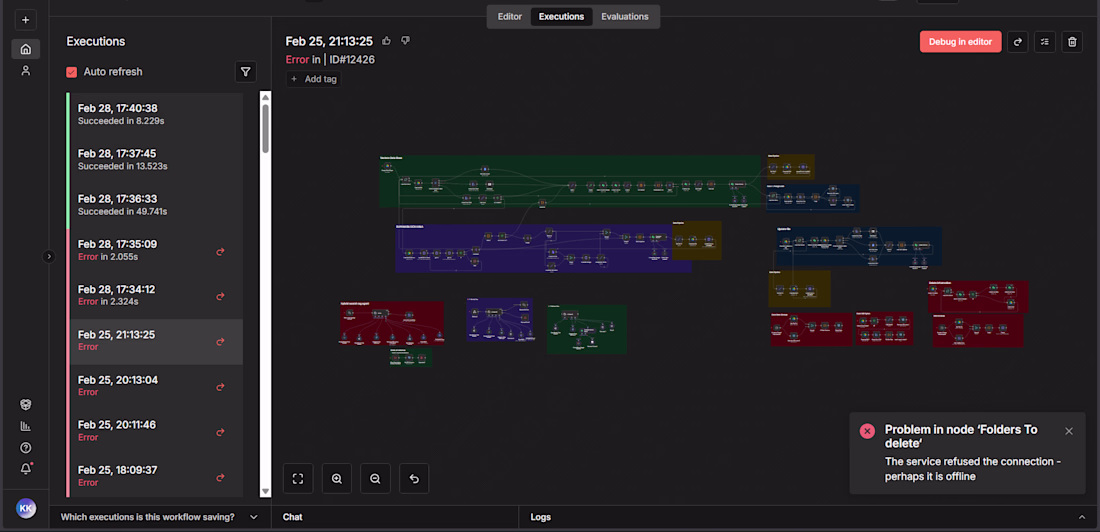Screen dimensions: 1100x532
Task: Expand 'Which executions is this workflow saving?'
Action: 159,517
